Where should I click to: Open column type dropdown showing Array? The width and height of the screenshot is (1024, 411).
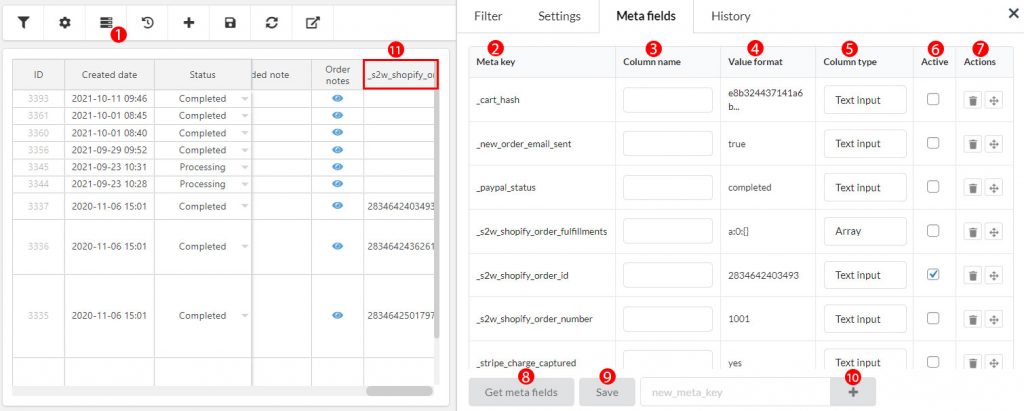click(865, 231)
